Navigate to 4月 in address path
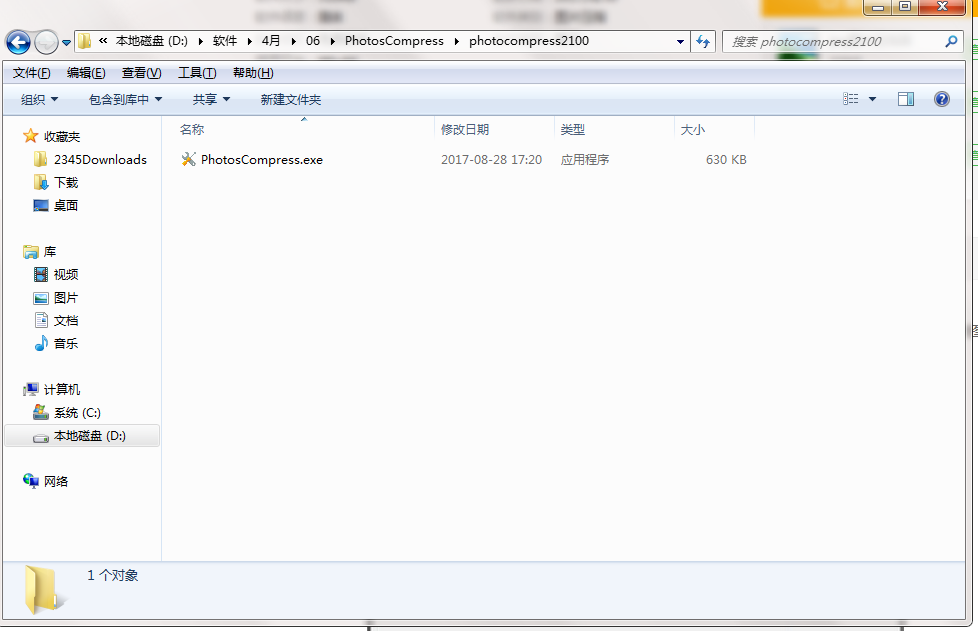 click(x=271, y=41)
